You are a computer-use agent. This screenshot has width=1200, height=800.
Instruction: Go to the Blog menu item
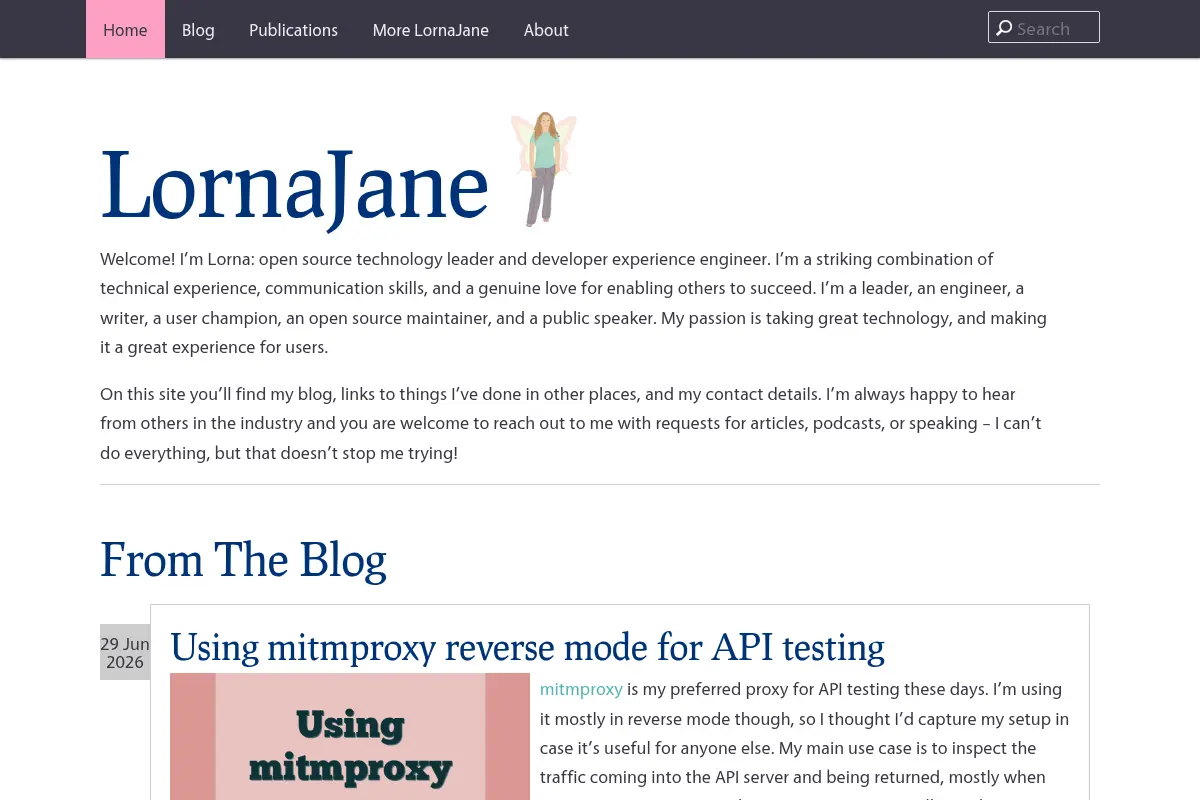(198, 30)
